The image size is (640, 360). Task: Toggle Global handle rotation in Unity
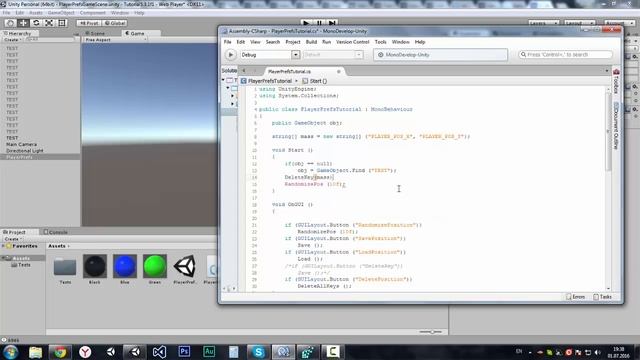[115, 23]
